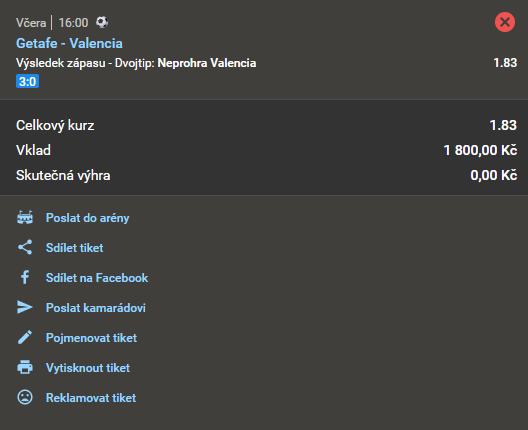Click the arena stadium icon
Image resolution: width=528 pixels, height=430 pixels.
pos(25,218)
